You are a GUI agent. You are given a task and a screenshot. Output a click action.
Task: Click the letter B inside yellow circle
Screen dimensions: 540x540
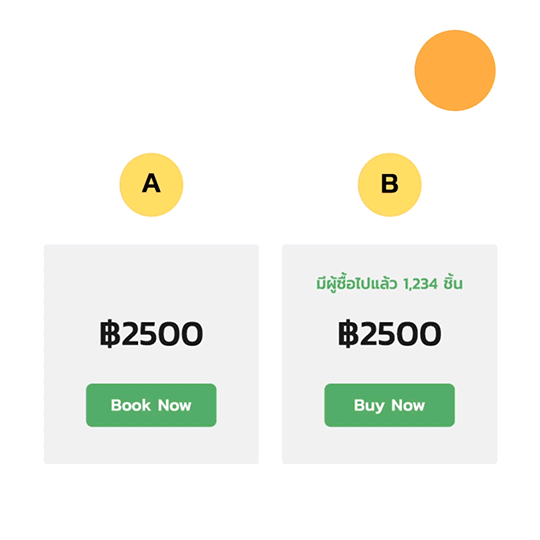[390, 183]
